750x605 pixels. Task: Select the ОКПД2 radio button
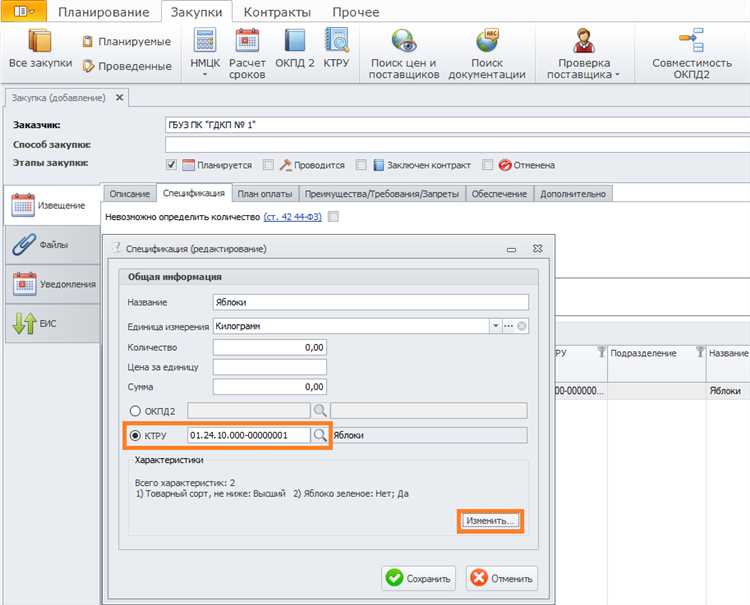[135, 410]
